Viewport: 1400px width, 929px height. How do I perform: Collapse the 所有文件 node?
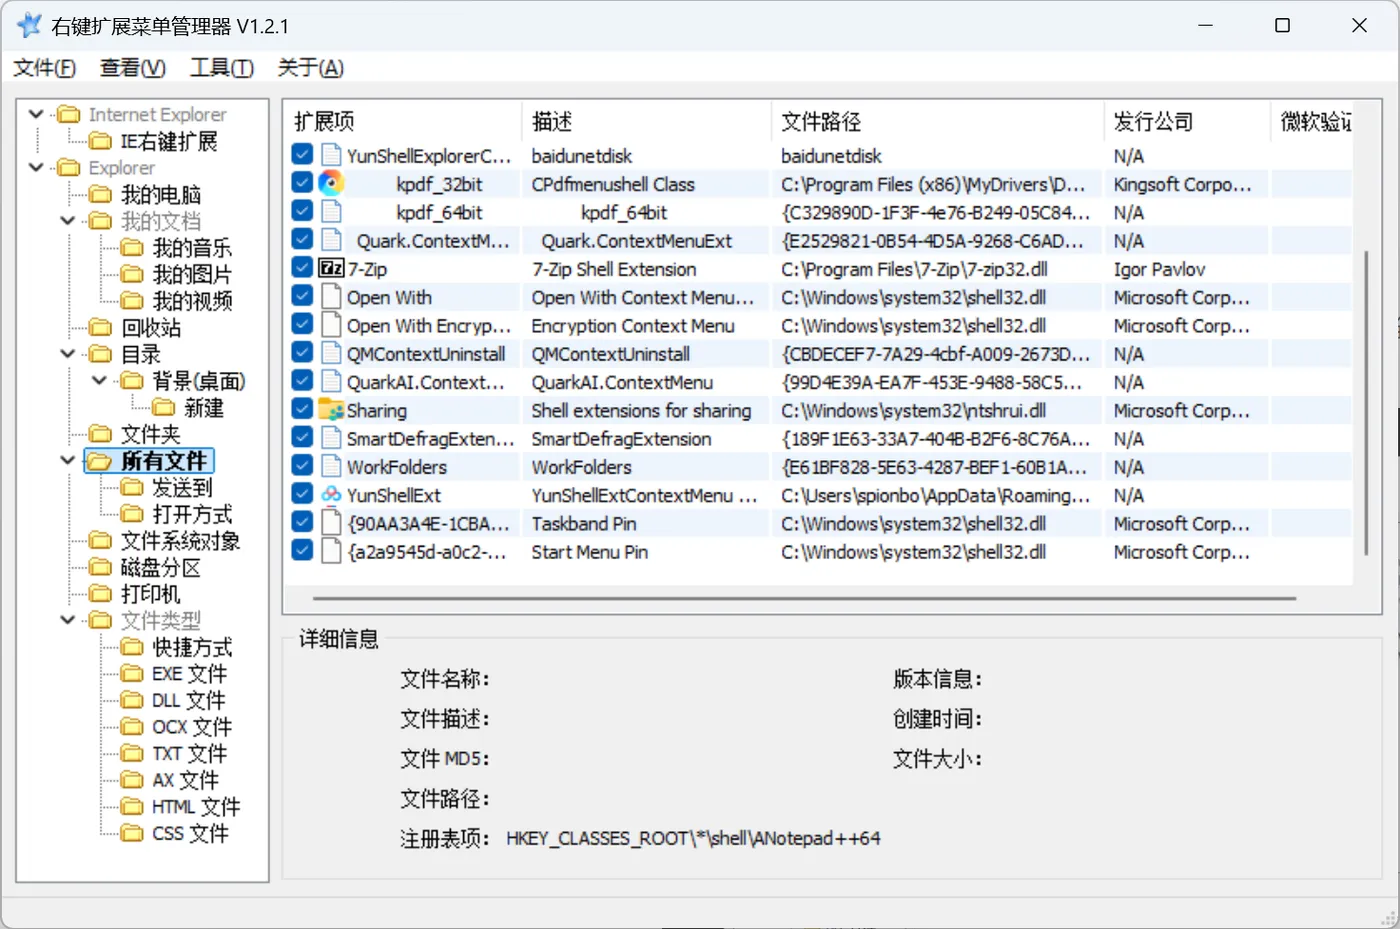point(68,460)
